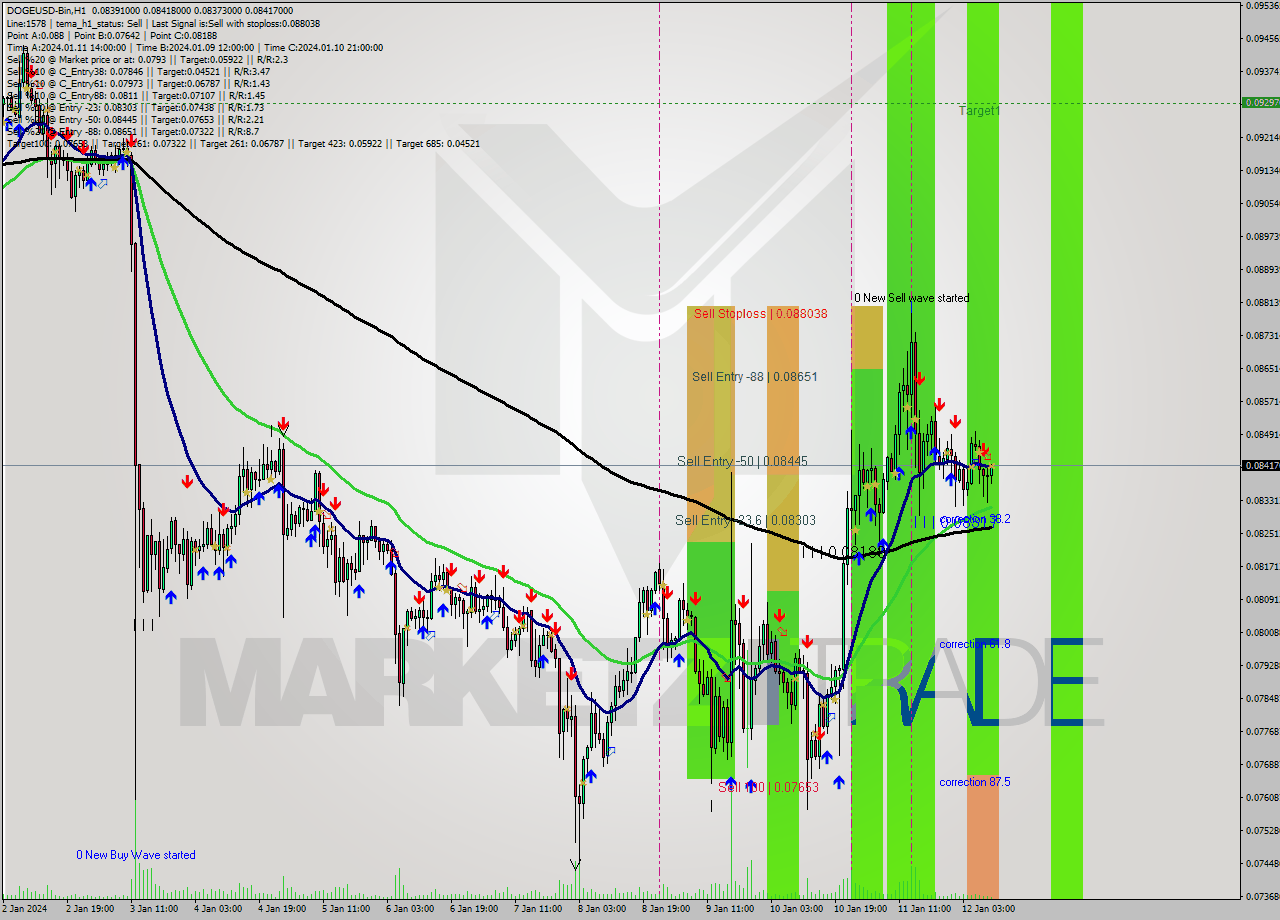
Task: Click the 'Sell 100 | 0.07653' label
Action: (x=768, y=787)
